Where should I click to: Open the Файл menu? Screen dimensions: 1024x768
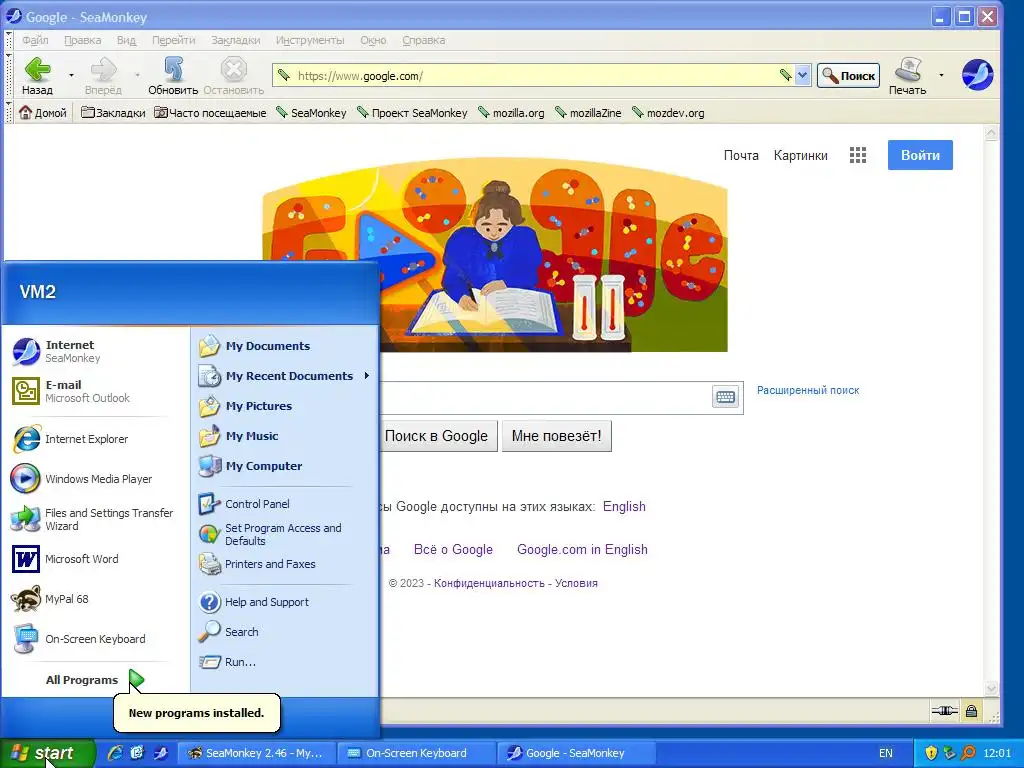[35, 40]
